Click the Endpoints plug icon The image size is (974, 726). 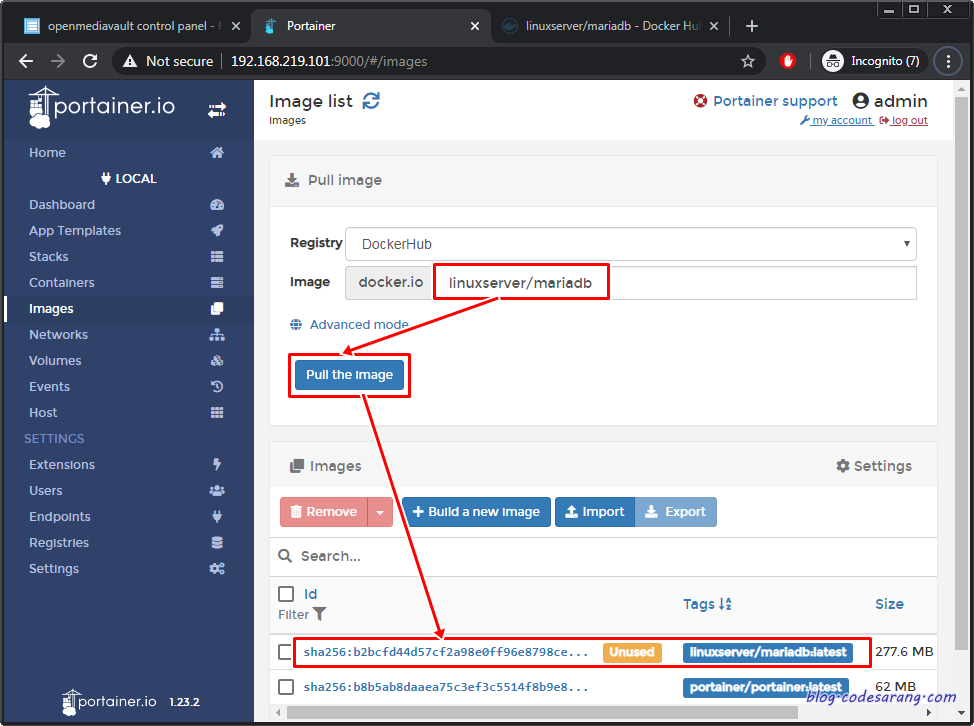pos(217,517)
